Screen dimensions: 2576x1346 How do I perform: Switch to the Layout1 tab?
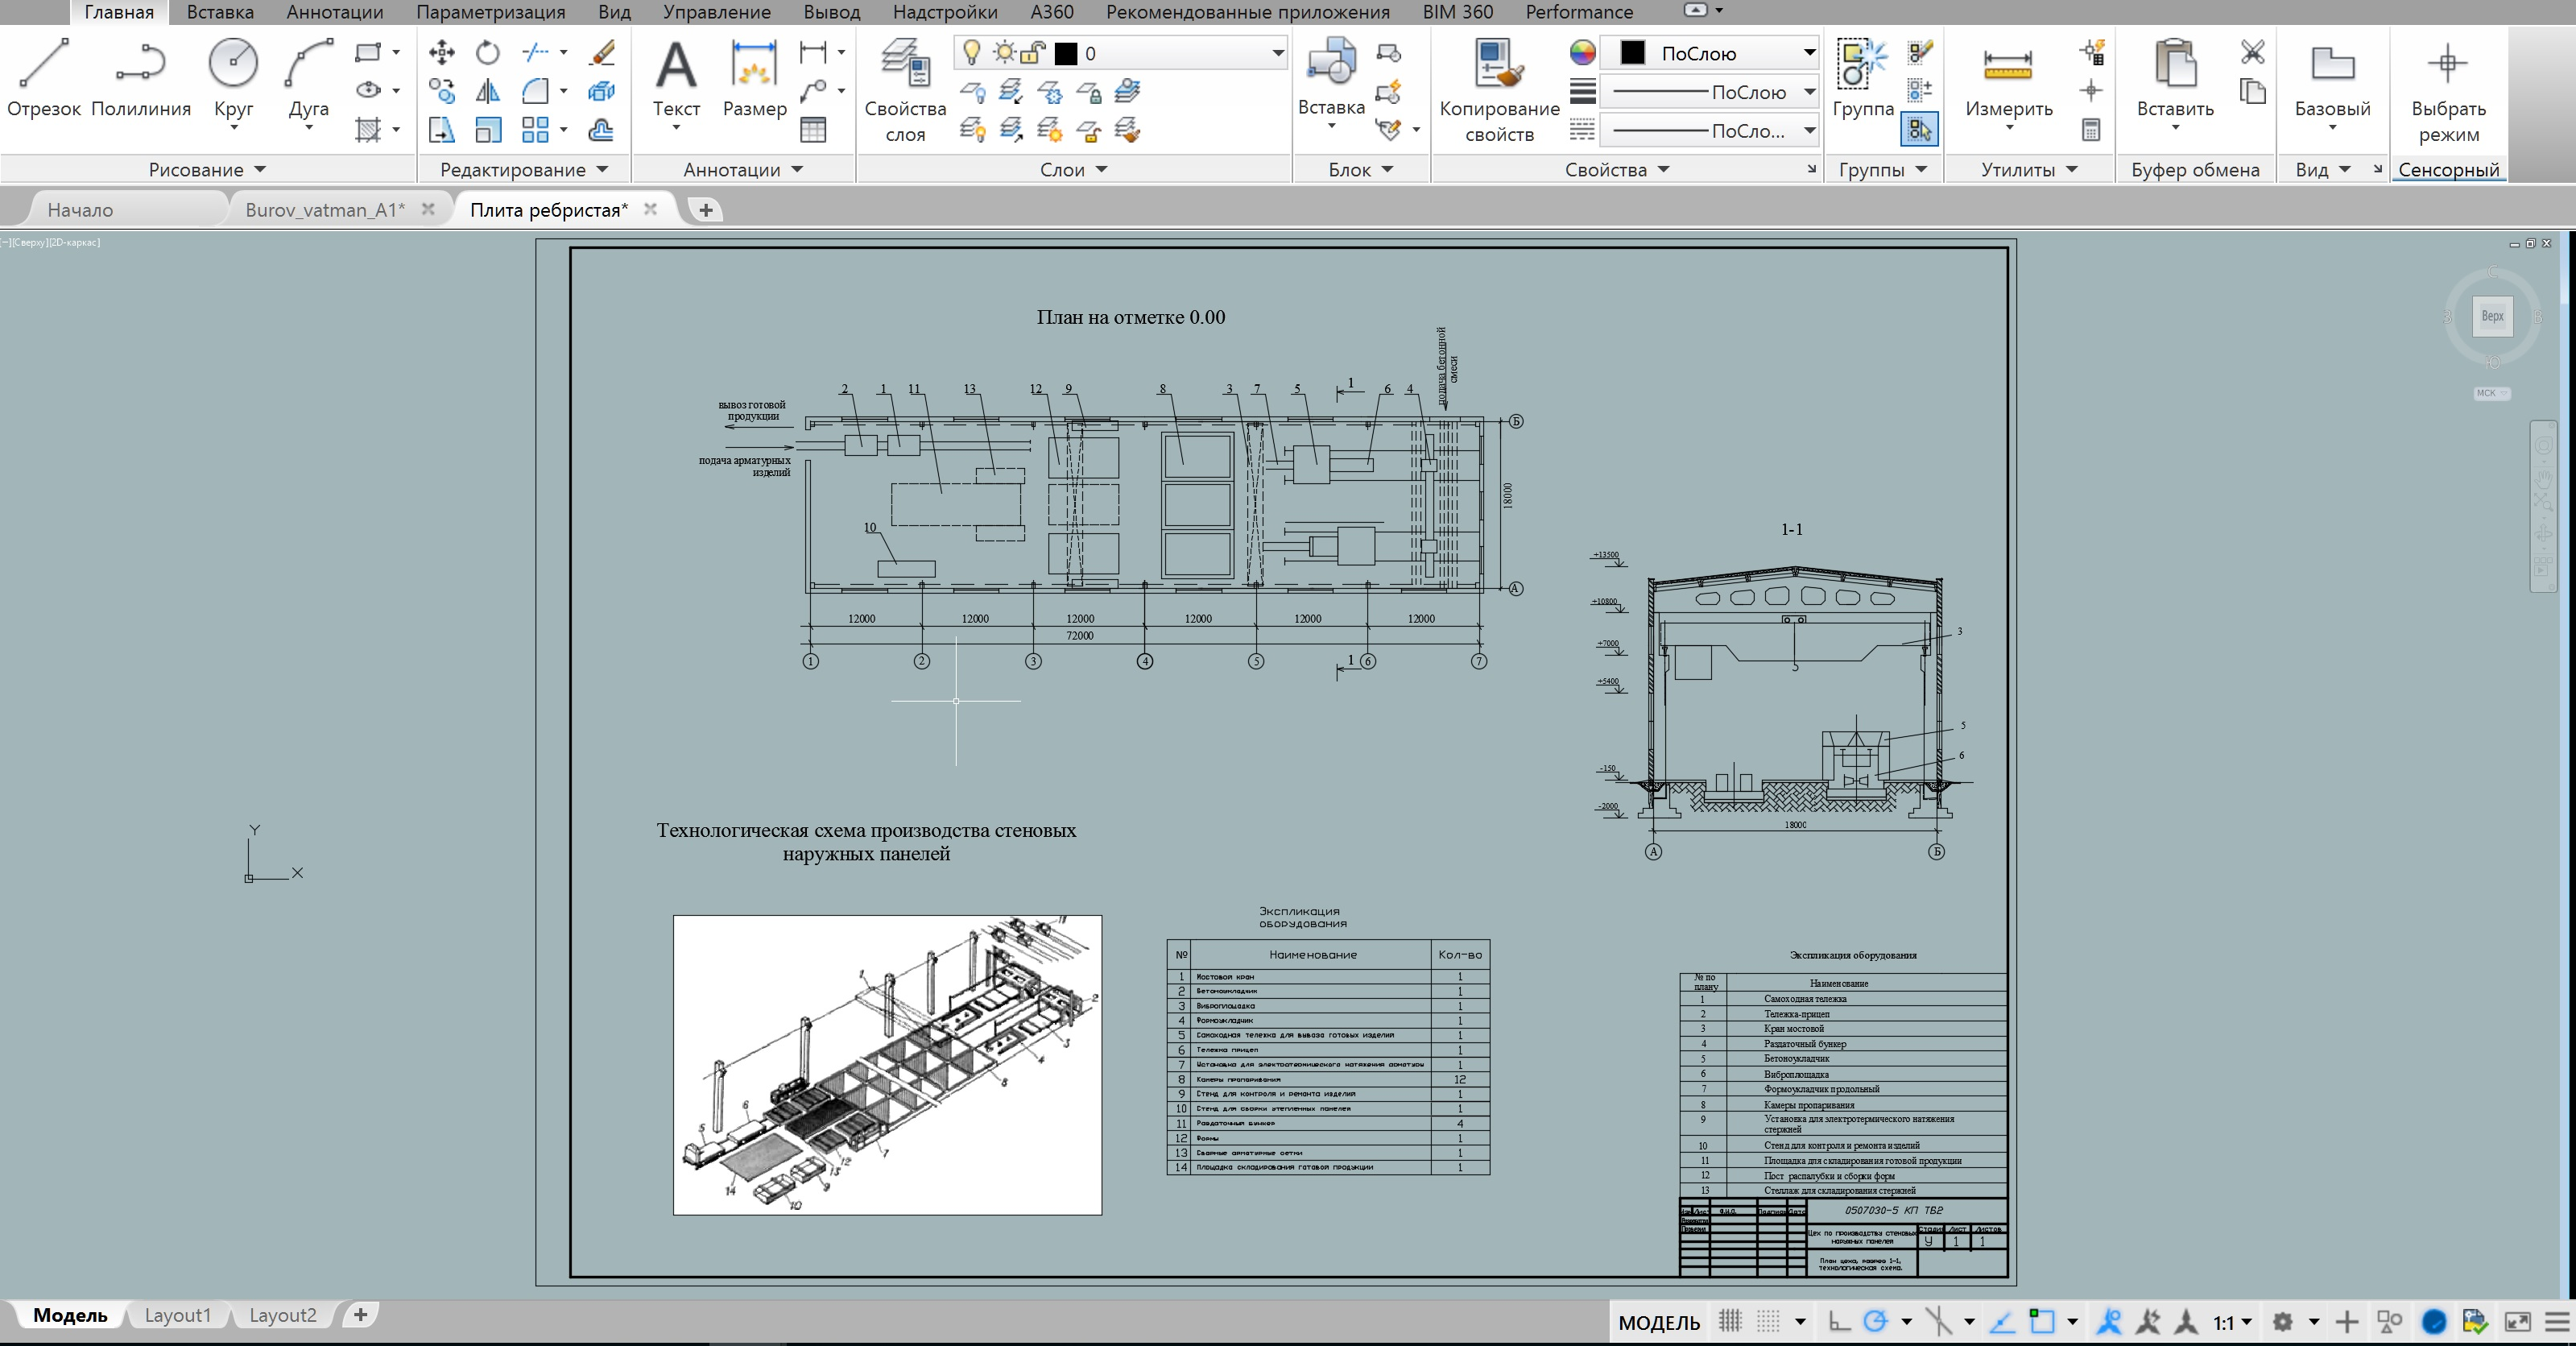pyautogui.click(x=177, y=1315)
